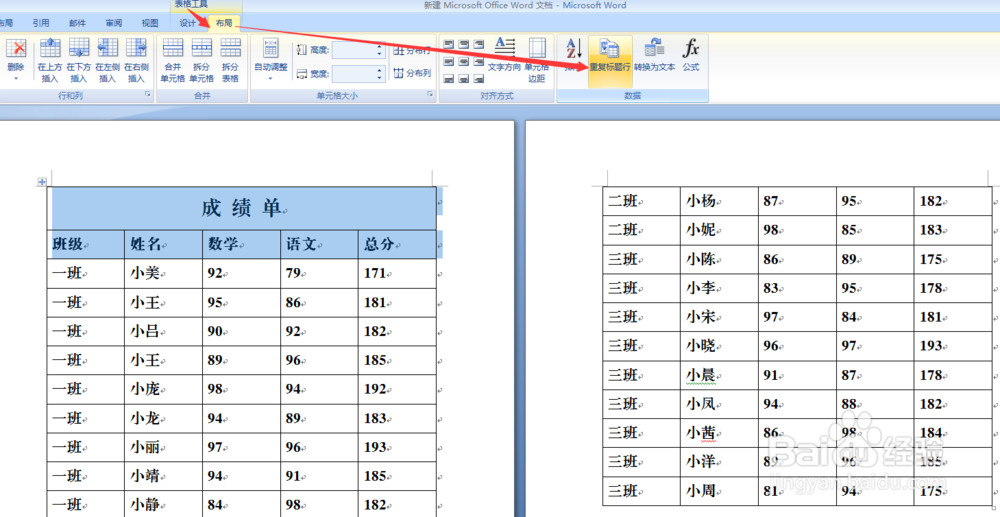Align cell text bottom left
The width and height of the screenshot is (1000, 517).
click(x=449, y=78)
